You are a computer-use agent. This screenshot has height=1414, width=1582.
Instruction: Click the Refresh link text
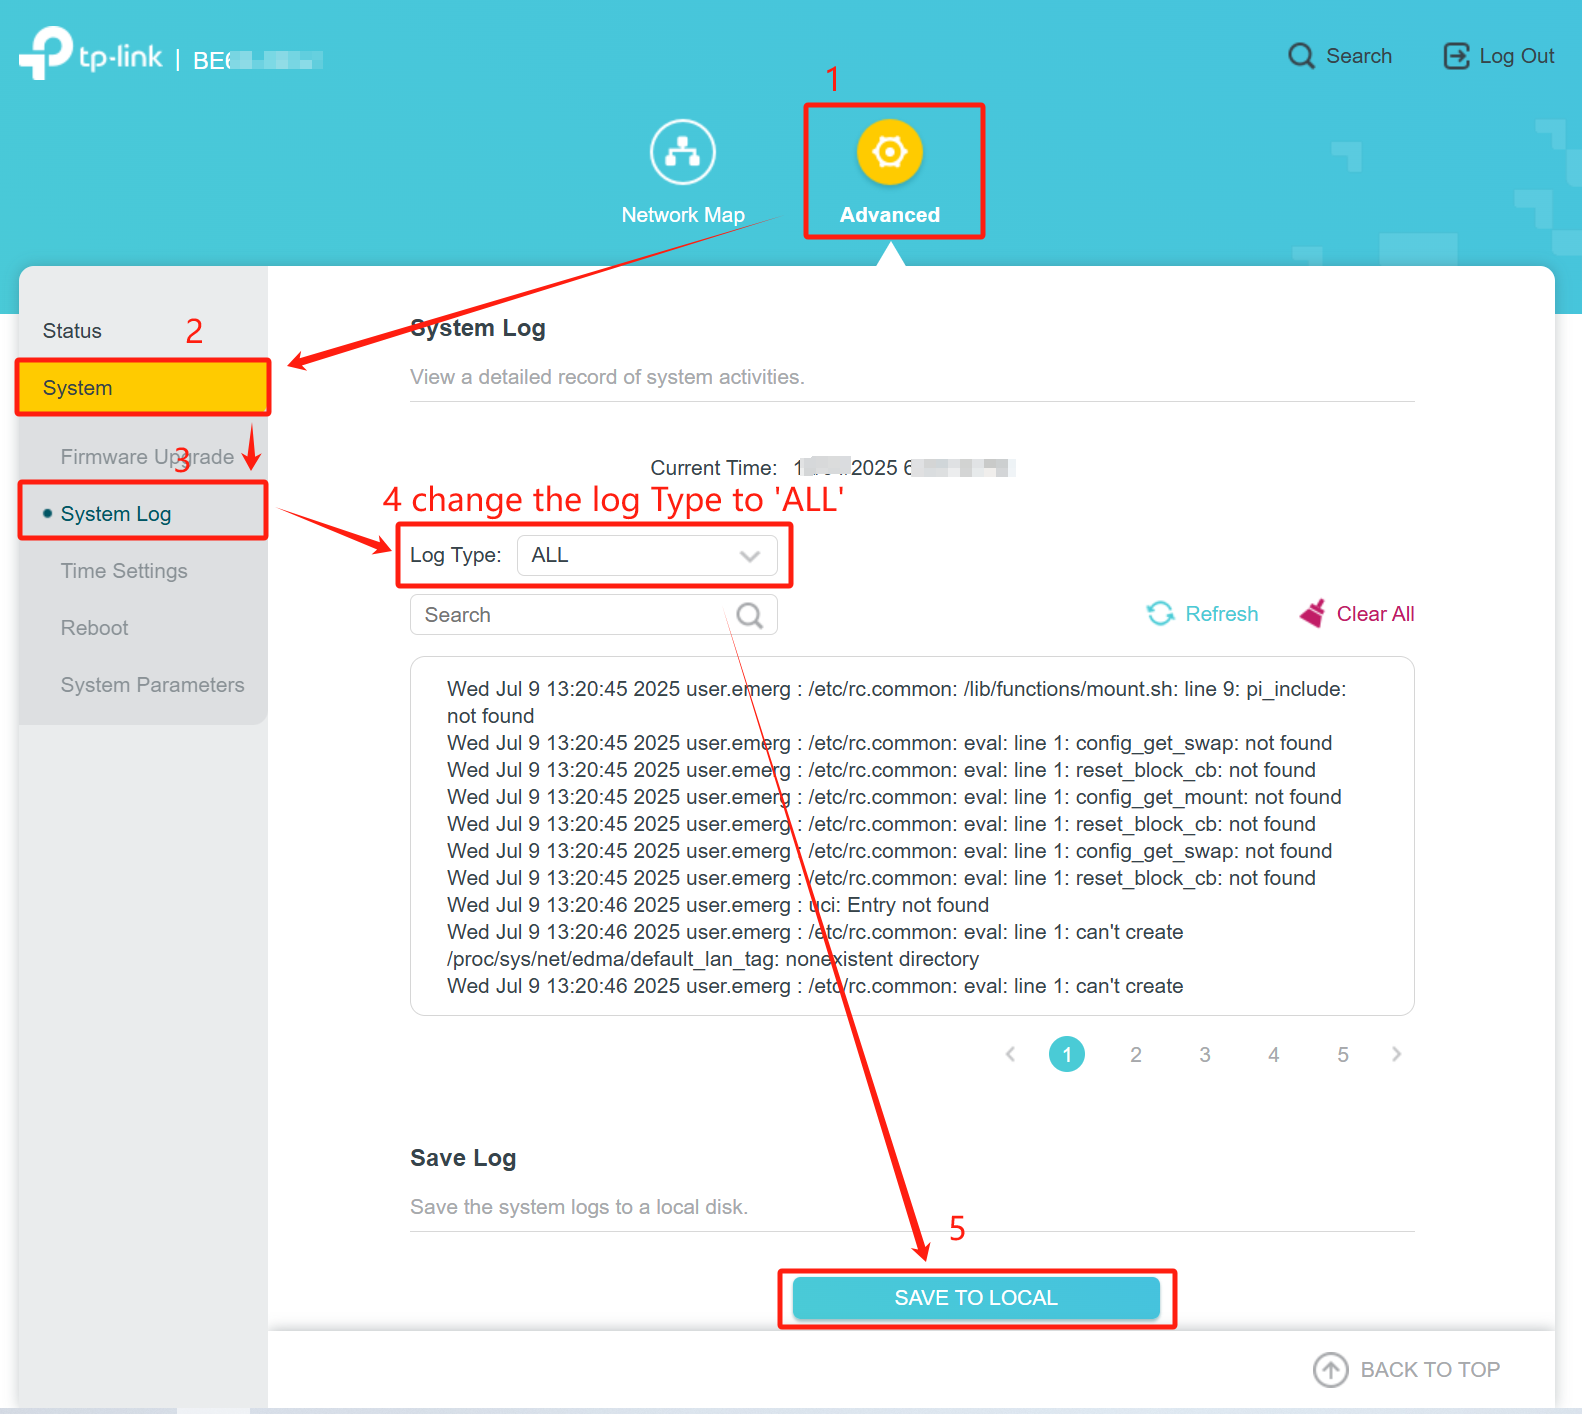tap(1222, 614)
